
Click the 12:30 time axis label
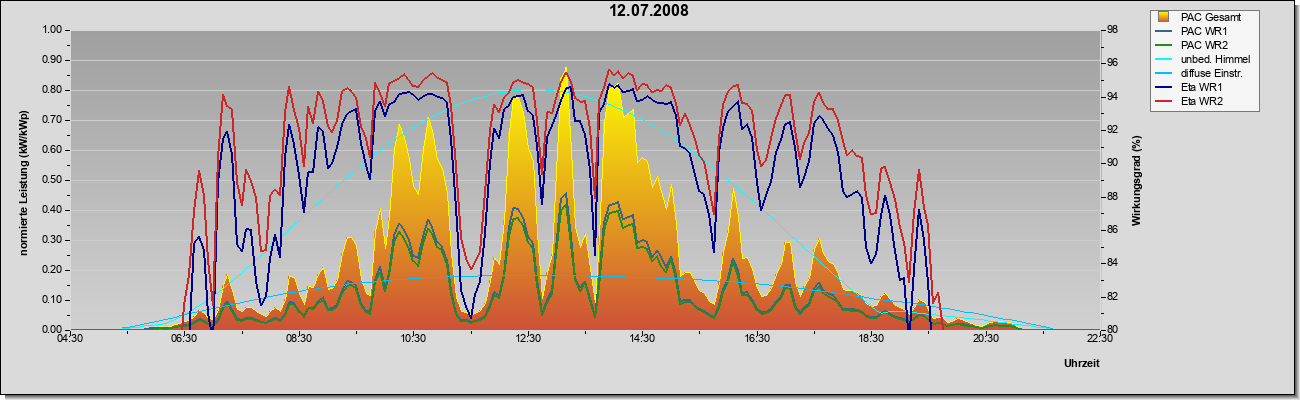click(528, 340)
